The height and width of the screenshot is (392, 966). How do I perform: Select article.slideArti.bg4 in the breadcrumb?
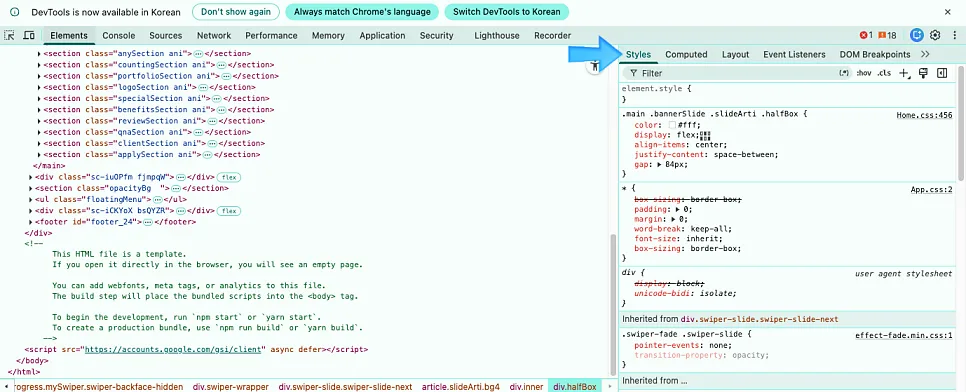coord(461,387)
